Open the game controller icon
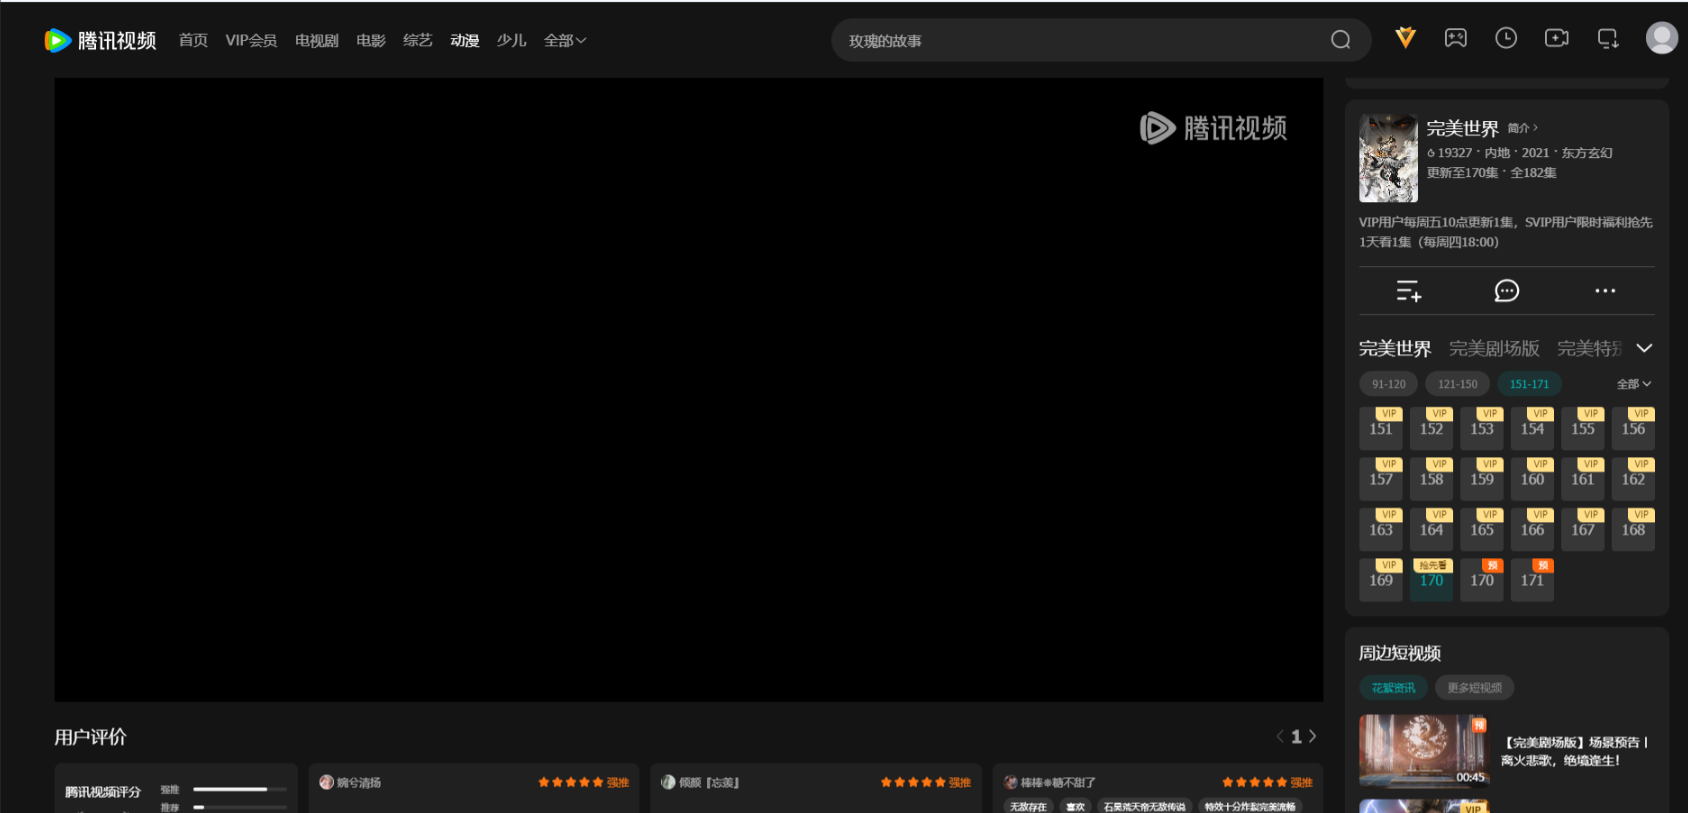This screenshot has height=813, width=1688. [x=1455, y=38]
